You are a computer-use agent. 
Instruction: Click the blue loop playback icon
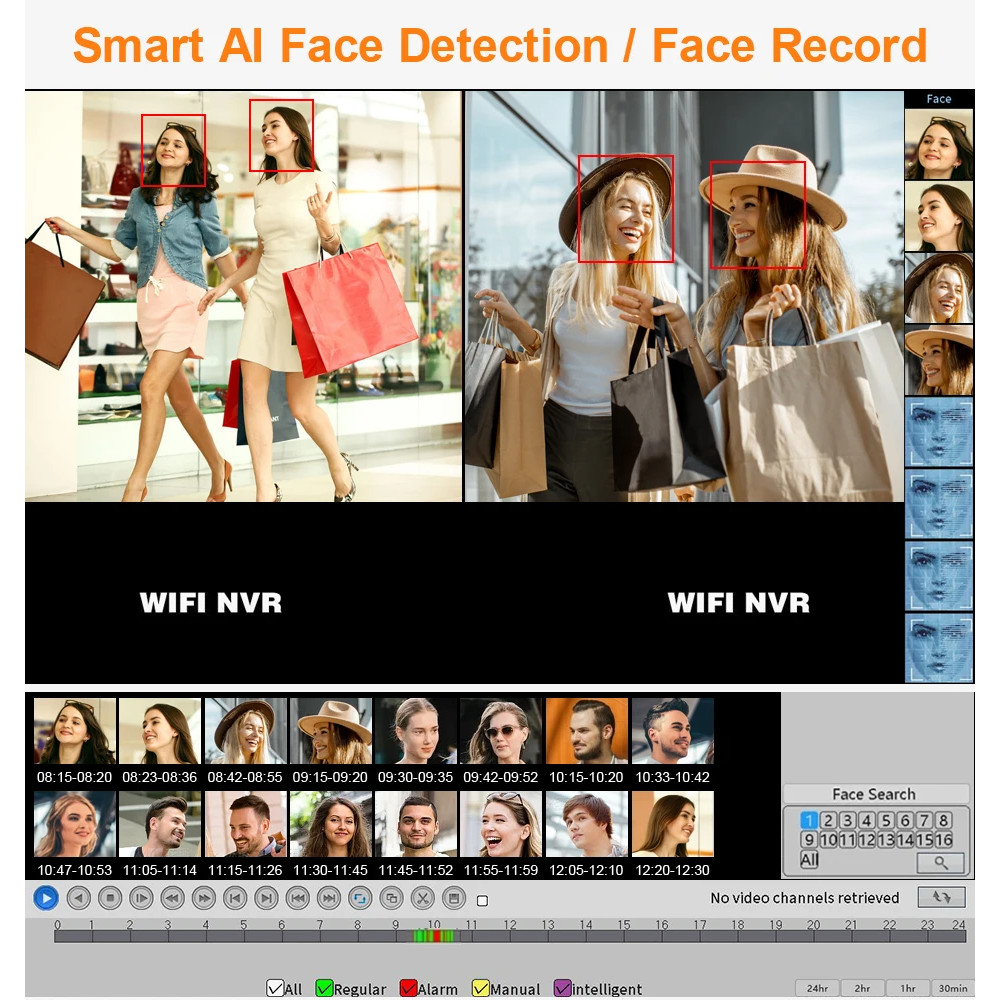pos(360,898)
